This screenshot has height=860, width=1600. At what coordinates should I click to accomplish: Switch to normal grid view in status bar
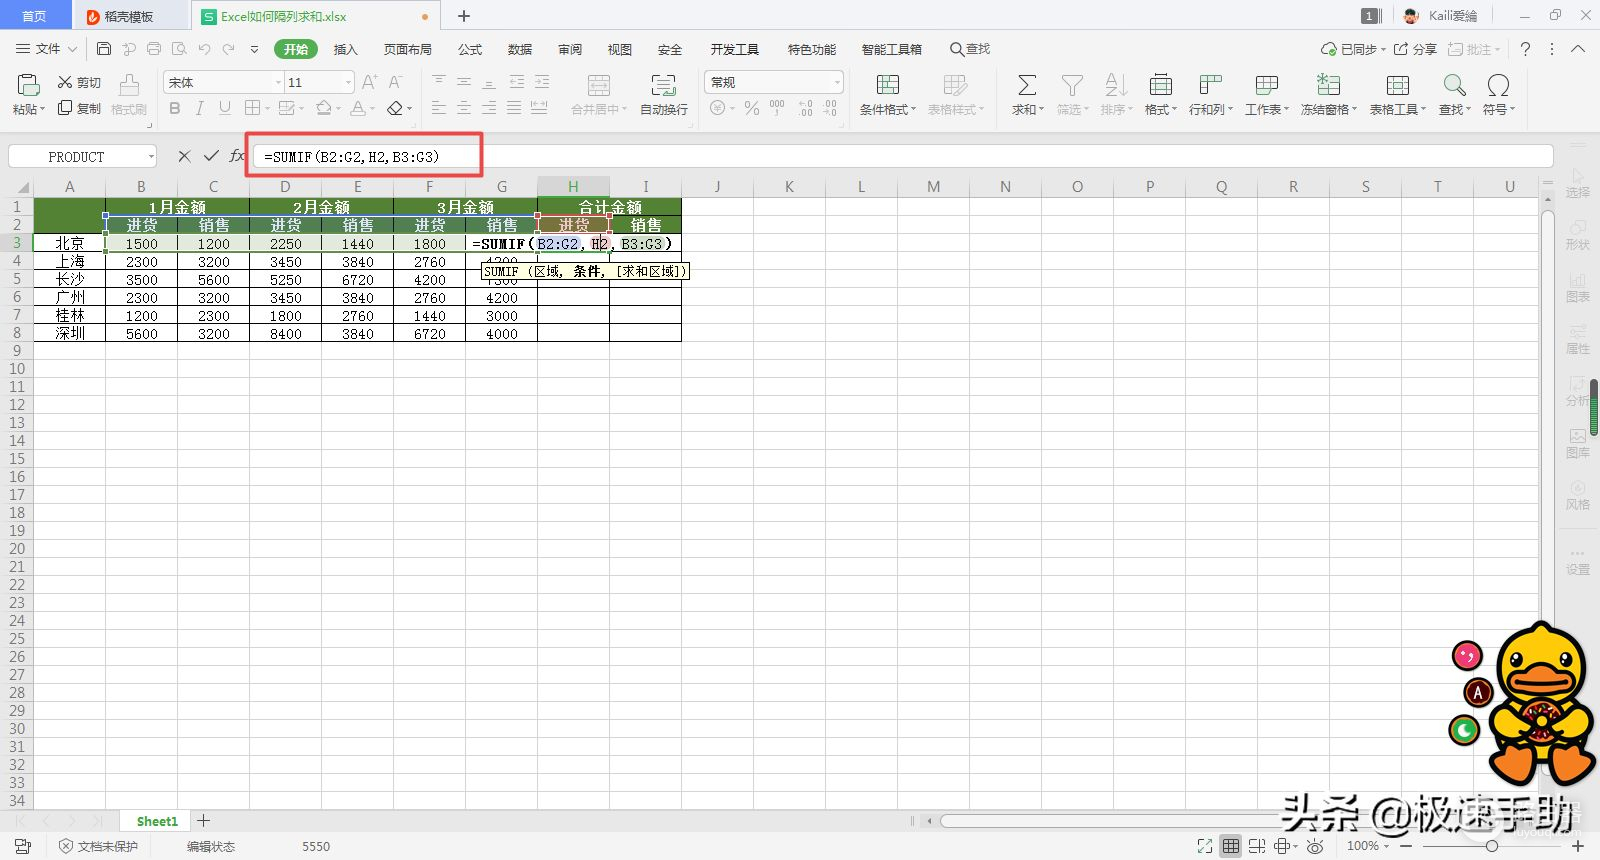[x=1231, y=846]
